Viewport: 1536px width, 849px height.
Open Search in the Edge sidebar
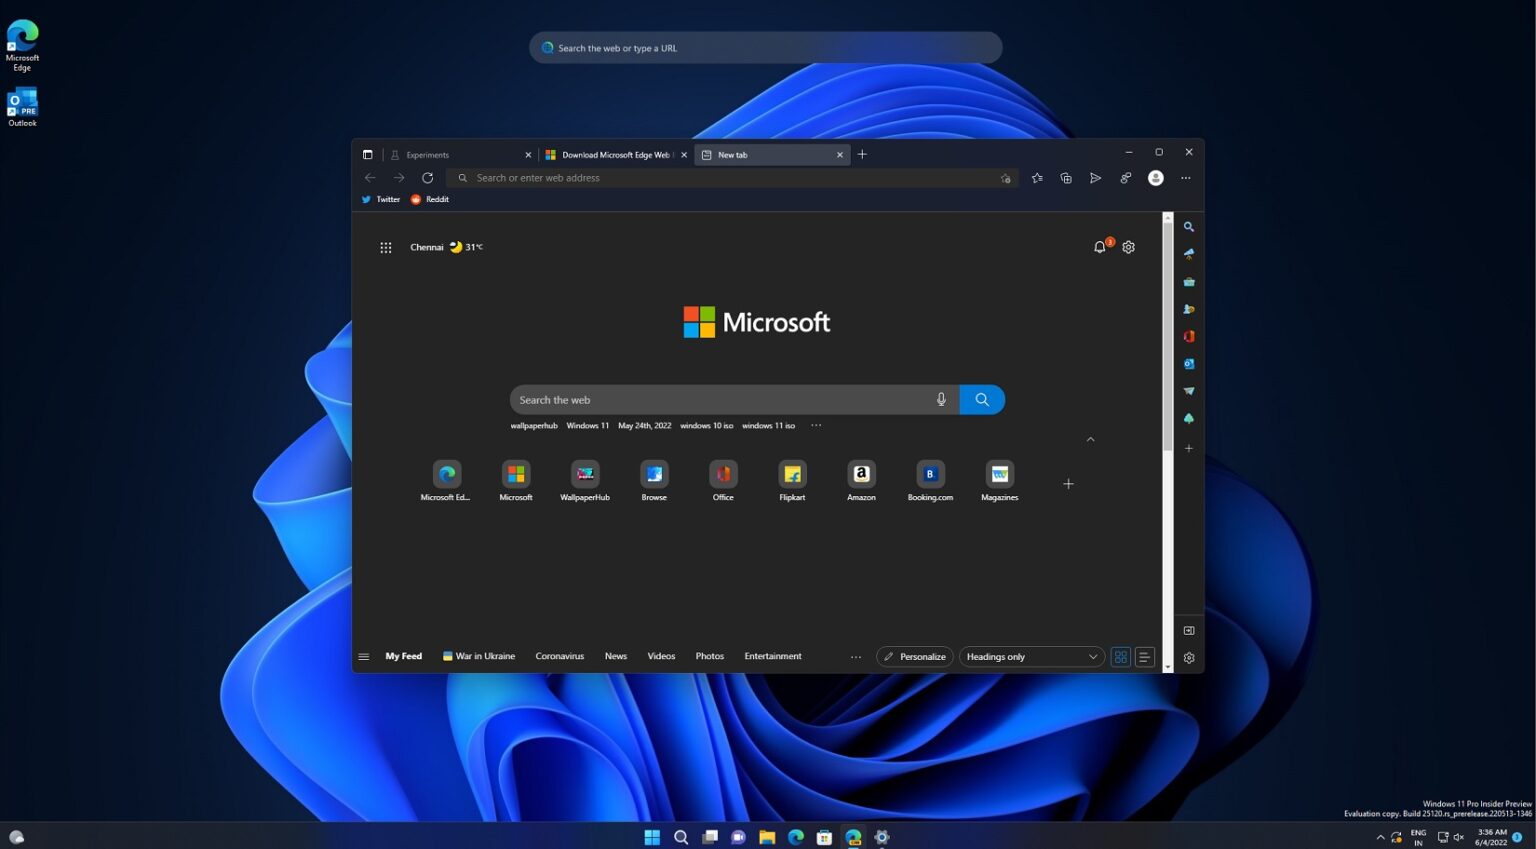tap(1189, 227)
